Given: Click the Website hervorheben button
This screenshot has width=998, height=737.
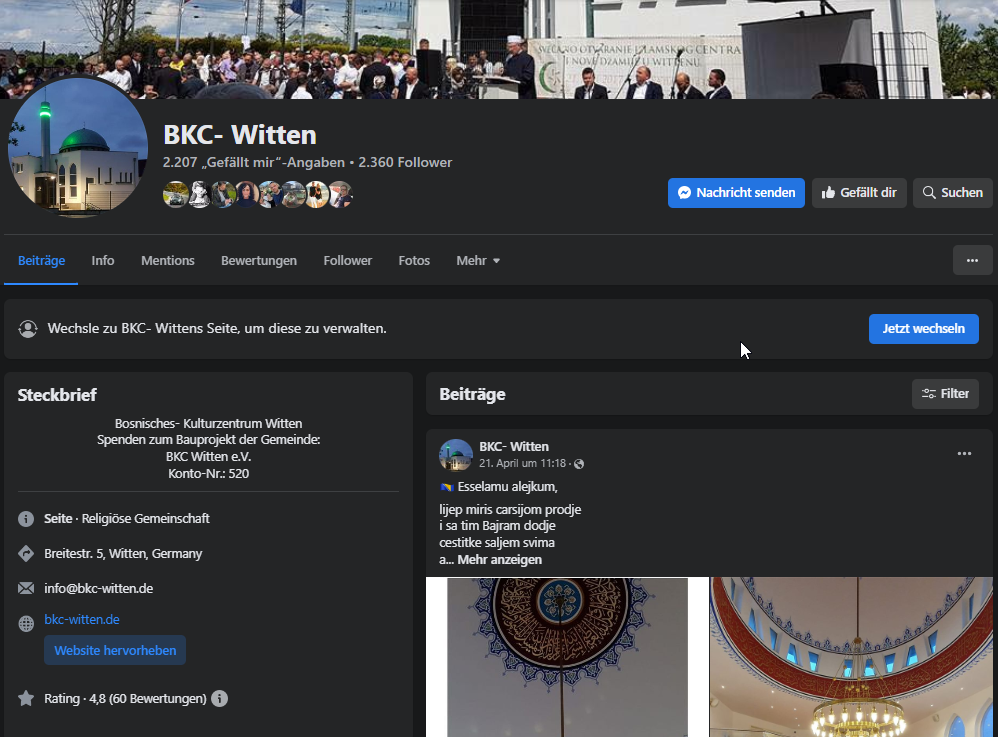Looking at the screenshot, I should (x=115, y=650).
